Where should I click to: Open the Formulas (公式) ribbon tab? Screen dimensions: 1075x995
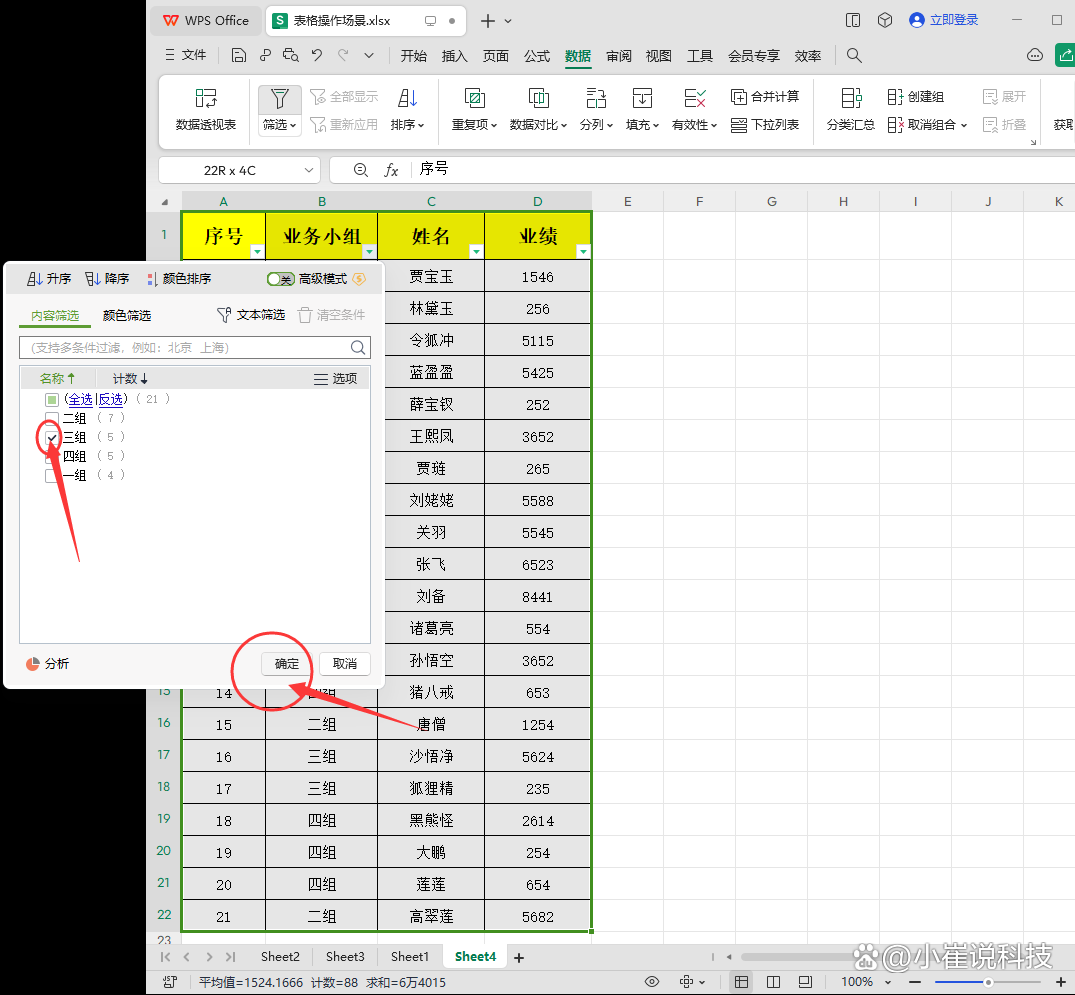tap(537, 56)
